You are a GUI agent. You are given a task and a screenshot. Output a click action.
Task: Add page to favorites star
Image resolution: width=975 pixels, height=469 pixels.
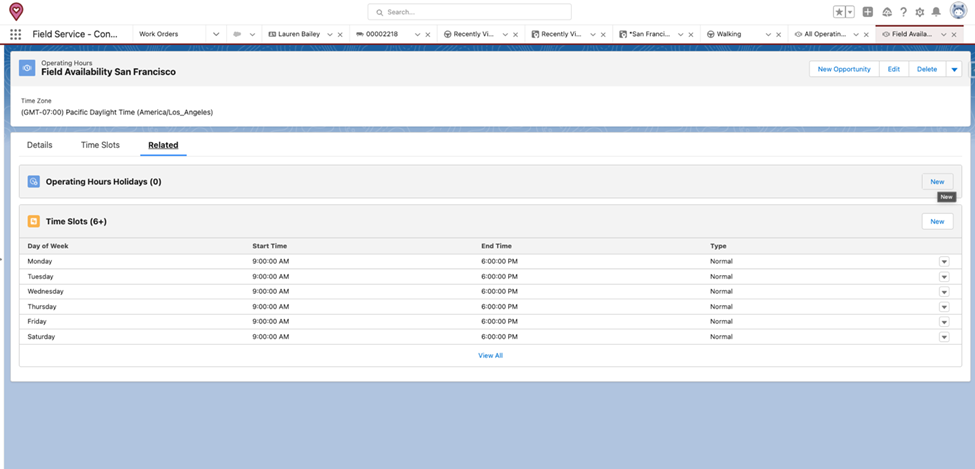(839, 12)
